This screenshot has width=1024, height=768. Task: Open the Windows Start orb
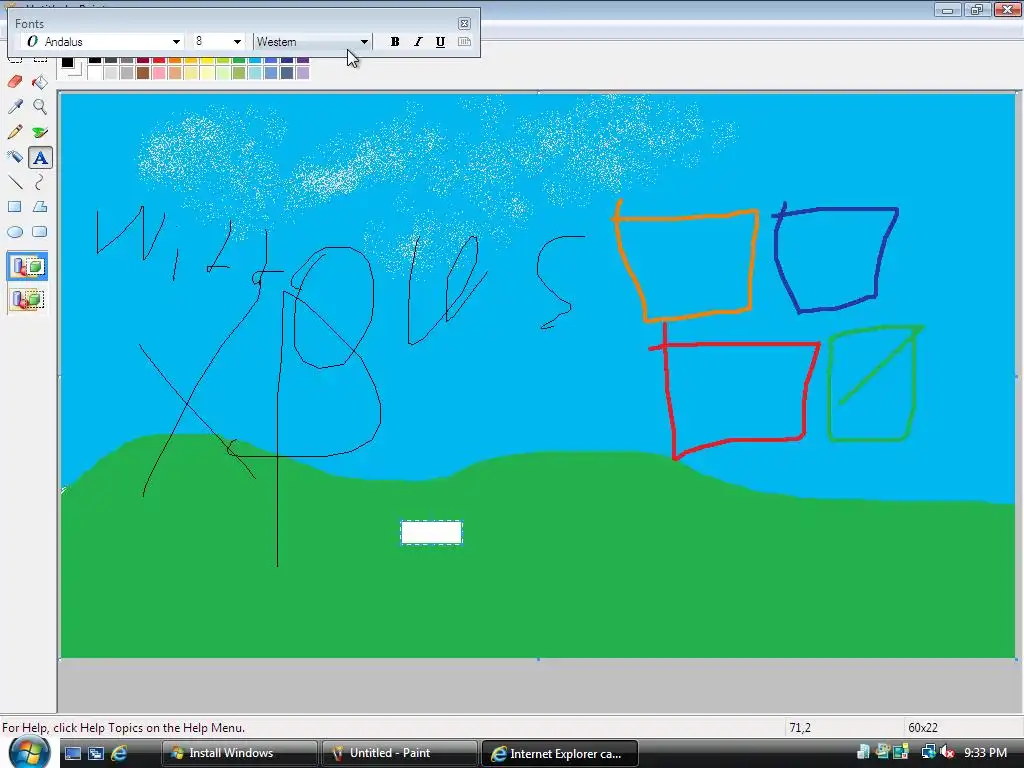click(x=29, y=752)
